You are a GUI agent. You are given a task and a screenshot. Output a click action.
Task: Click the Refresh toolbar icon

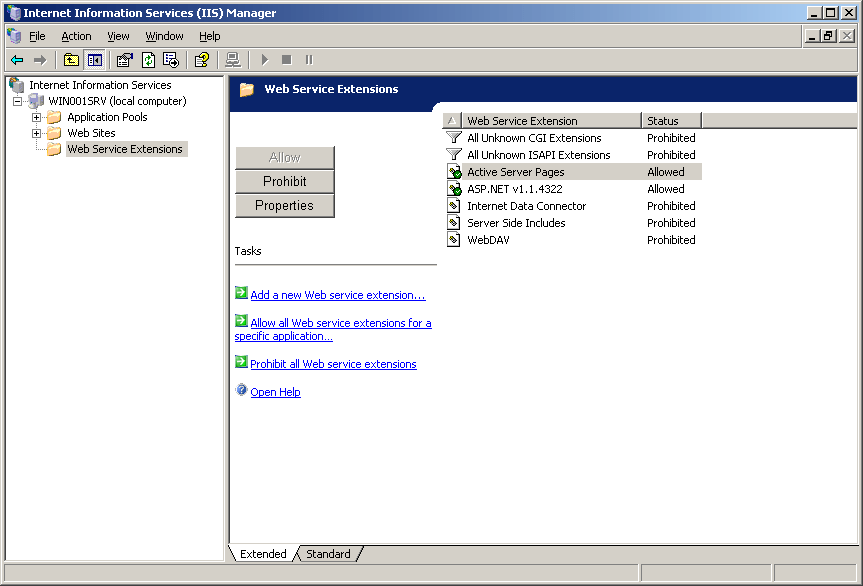(149, 60)
